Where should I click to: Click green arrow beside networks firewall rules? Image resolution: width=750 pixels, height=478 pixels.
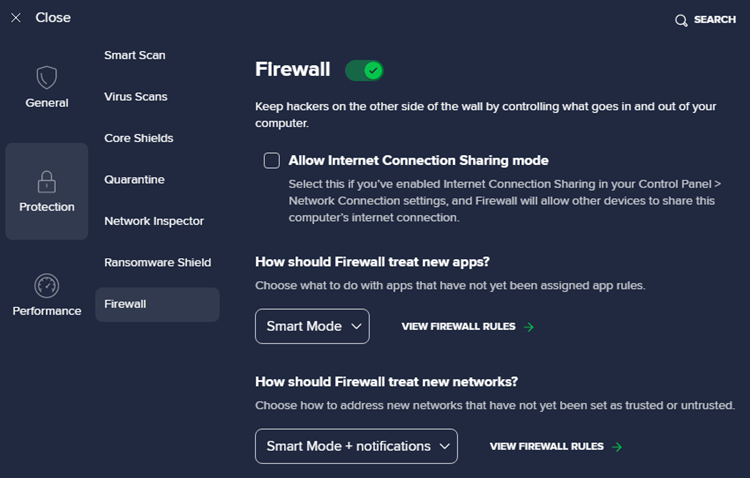pos(617,447)
